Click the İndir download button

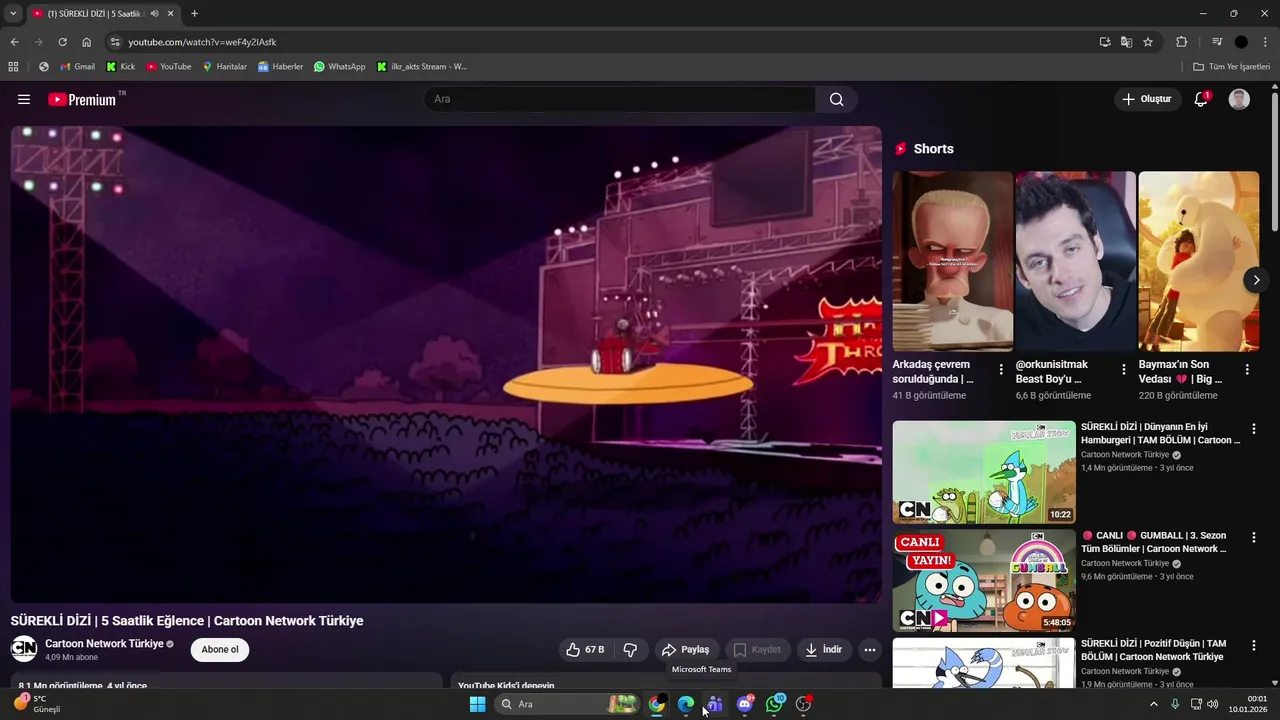pyautogui.click(x=824, y=650)
